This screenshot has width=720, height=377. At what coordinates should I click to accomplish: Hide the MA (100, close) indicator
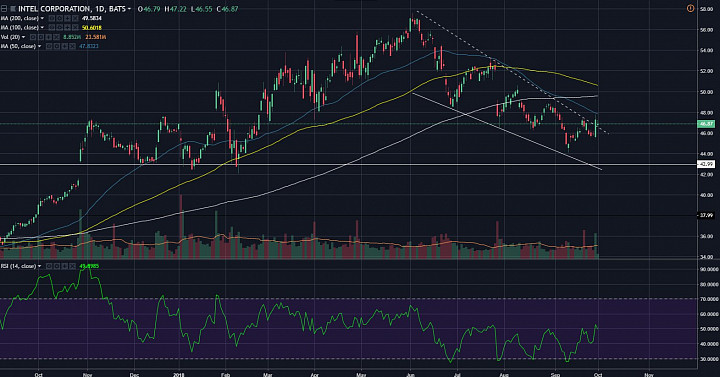[x=52, y=28]
